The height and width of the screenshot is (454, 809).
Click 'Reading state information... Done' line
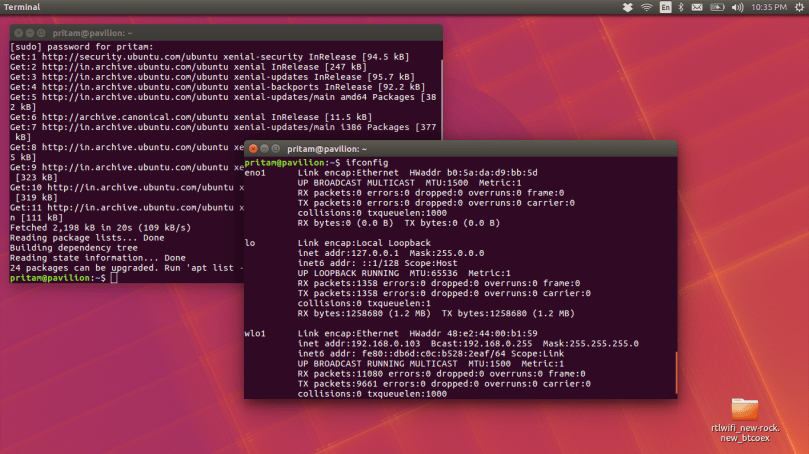coord(98,258)
